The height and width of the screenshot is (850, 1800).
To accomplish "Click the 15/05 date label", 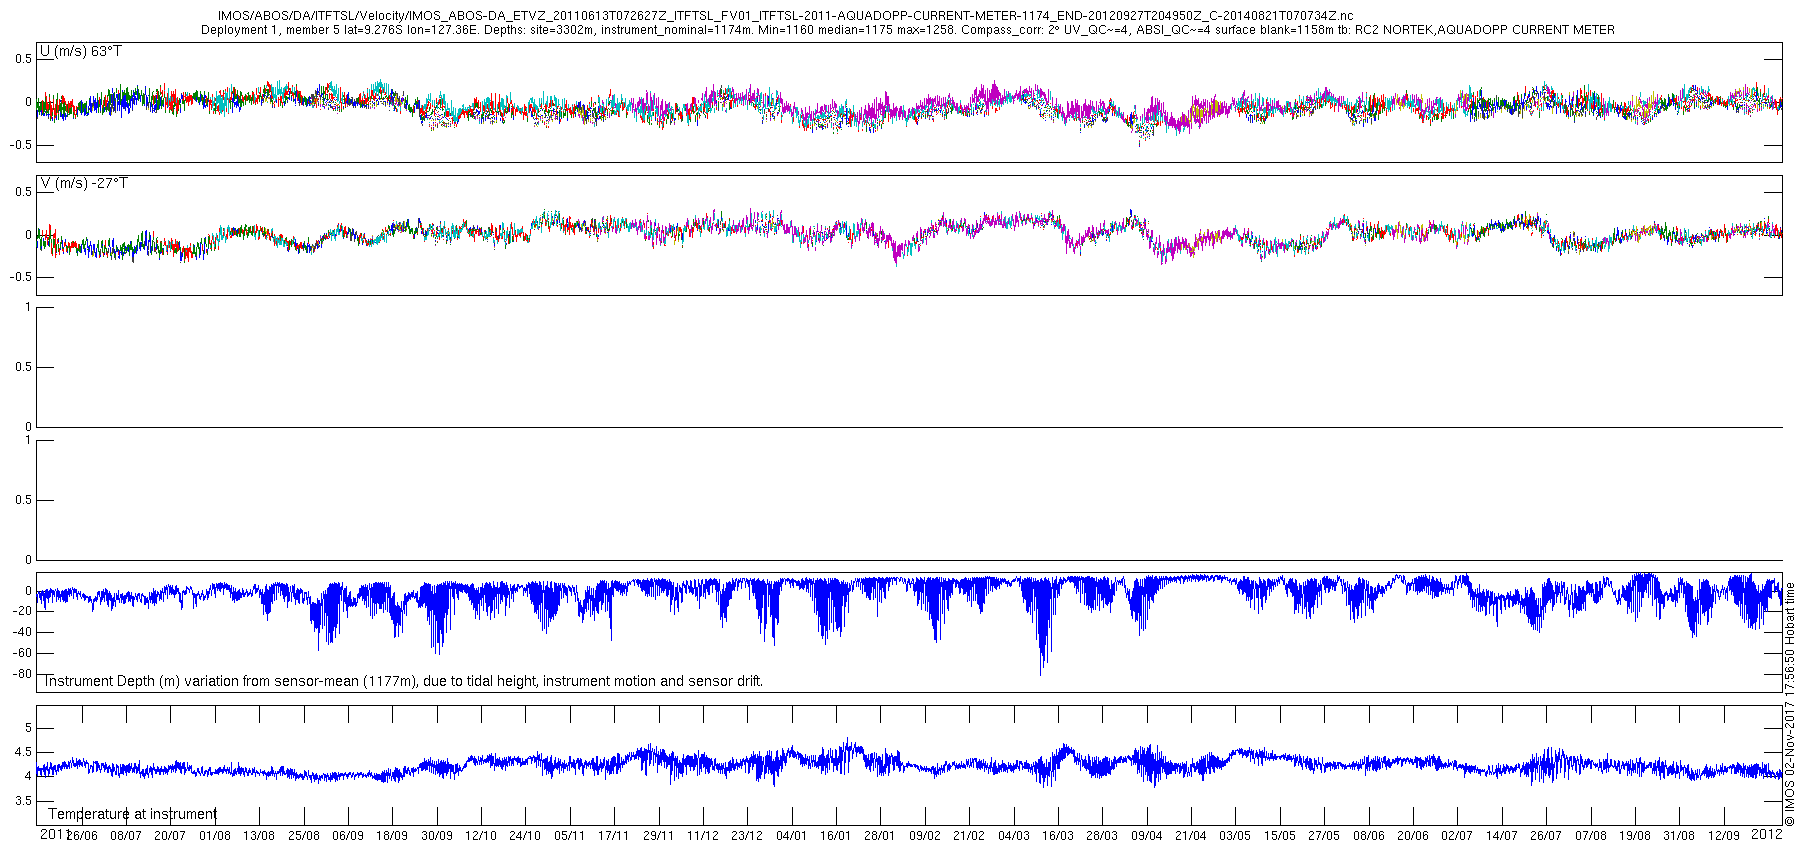I will (1280, 836).
